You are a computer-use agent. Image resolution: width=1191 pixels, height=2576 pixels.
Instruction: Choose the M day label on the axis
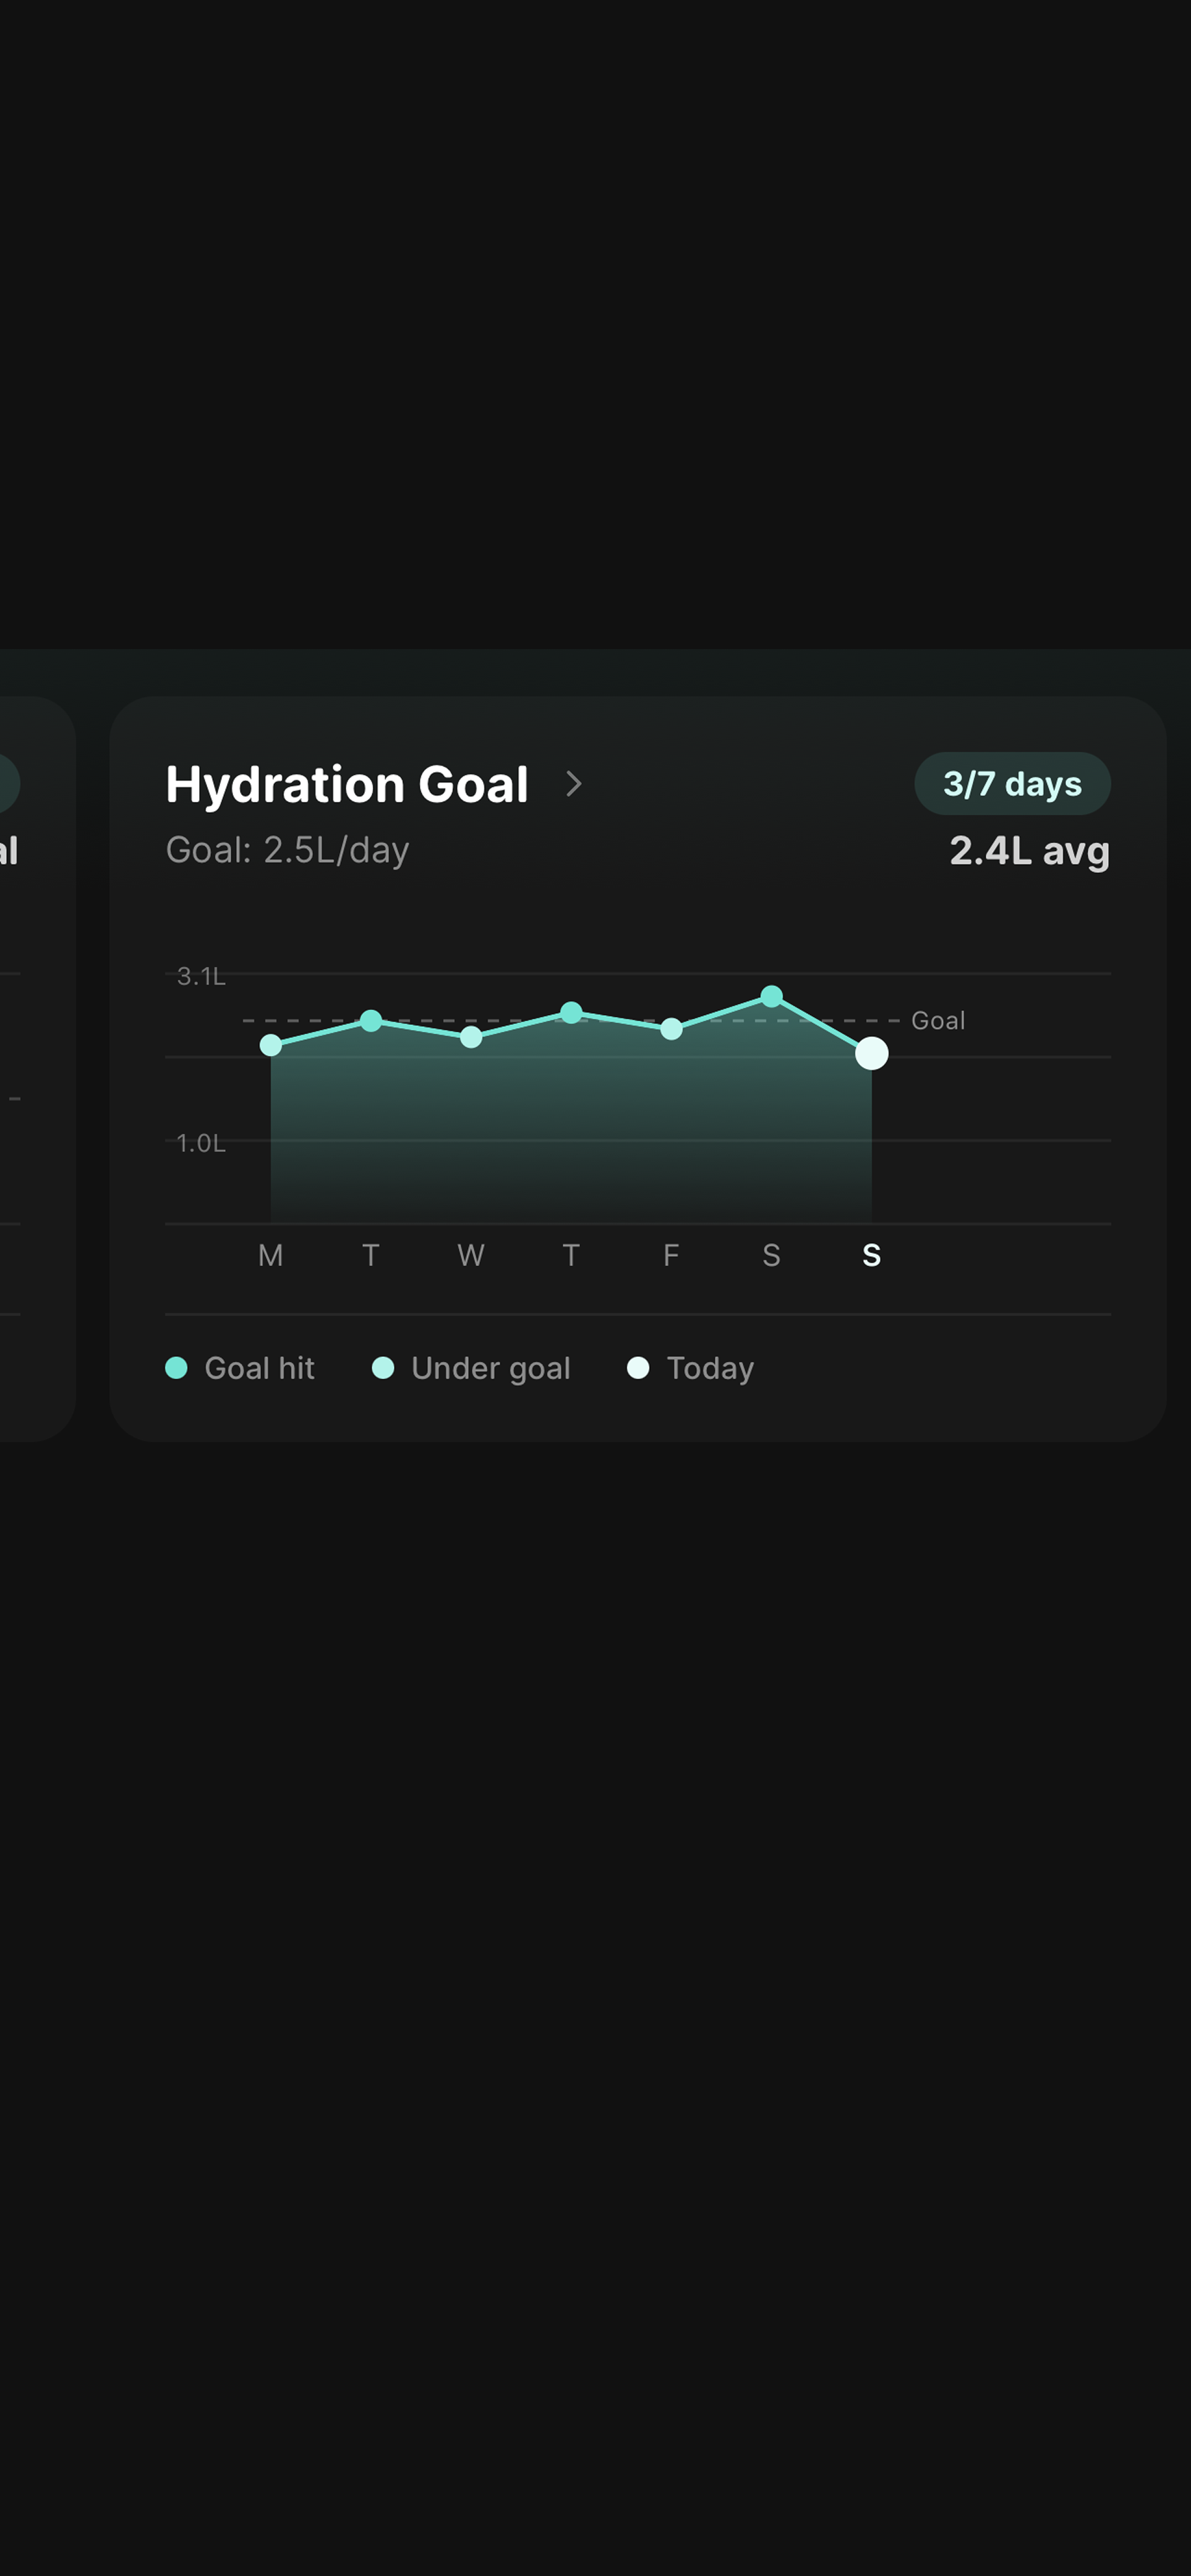pyautogui.click(x=271, y=1255)
